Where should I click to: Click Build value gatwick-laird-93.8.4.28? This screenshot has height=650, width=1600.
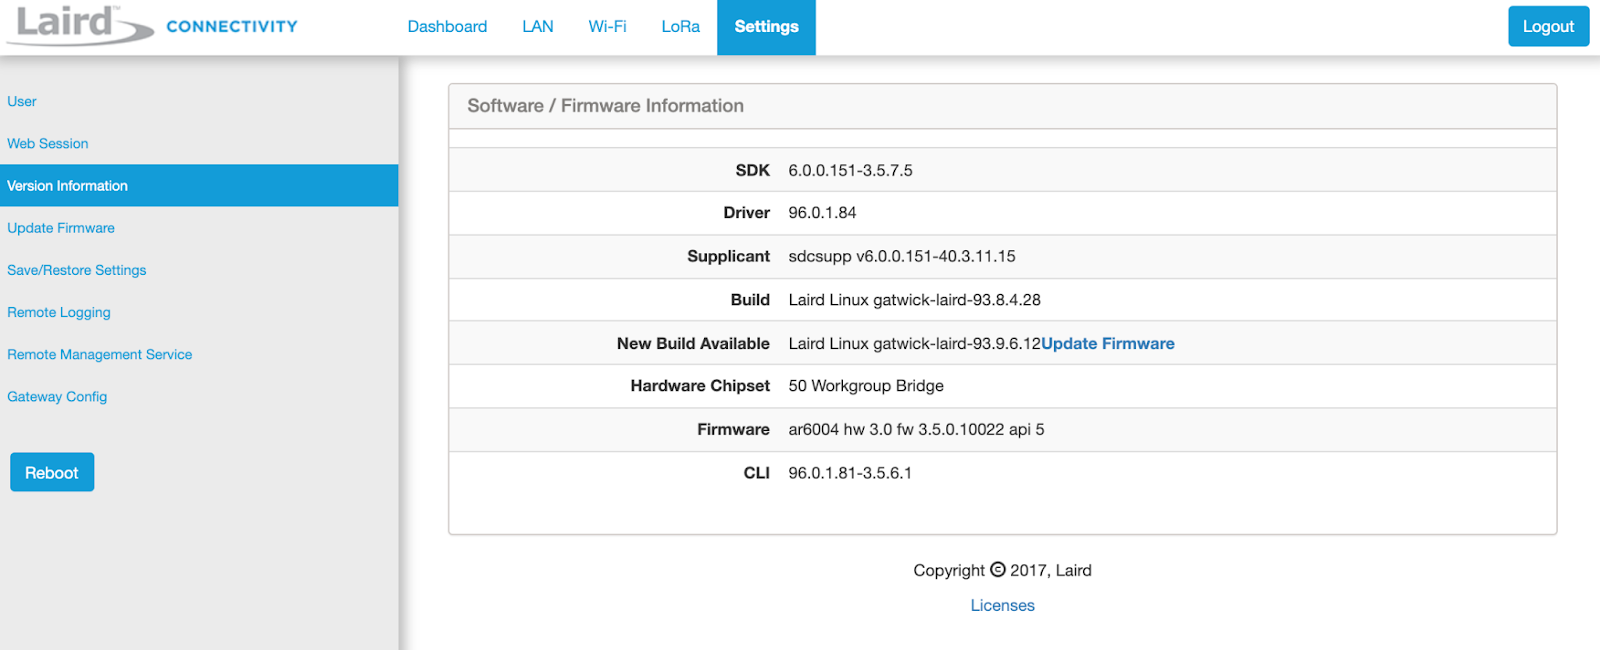(915, 300)
